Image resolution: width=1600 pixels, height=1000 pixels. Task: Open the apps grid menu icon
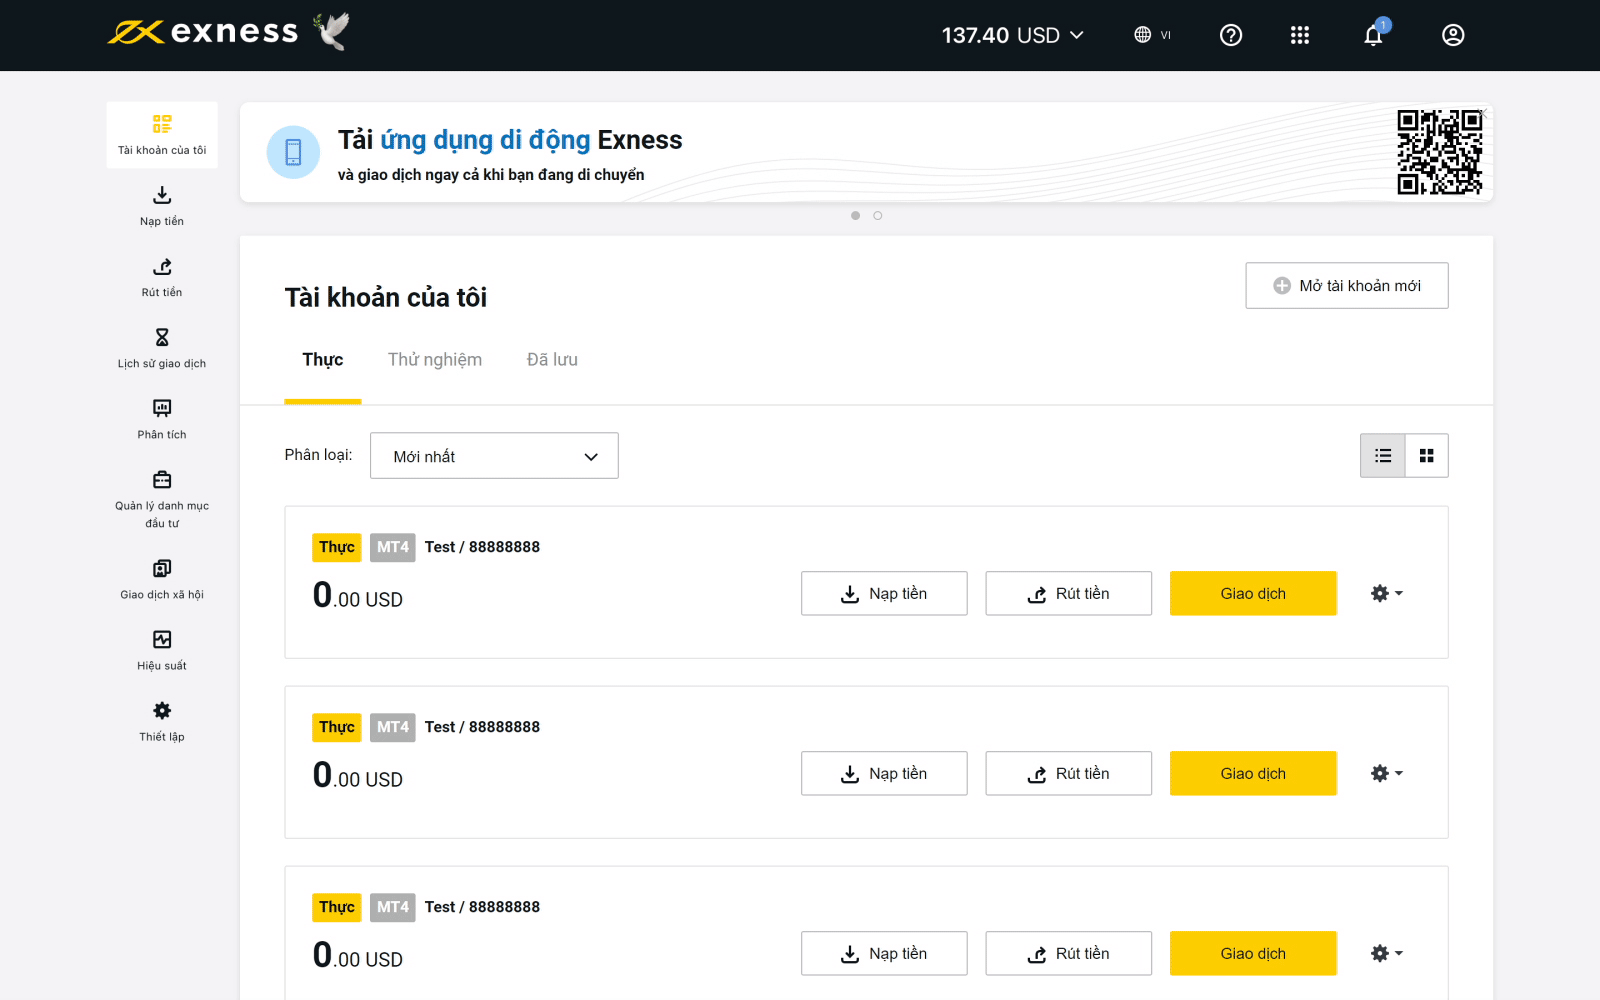point(1300,35)
